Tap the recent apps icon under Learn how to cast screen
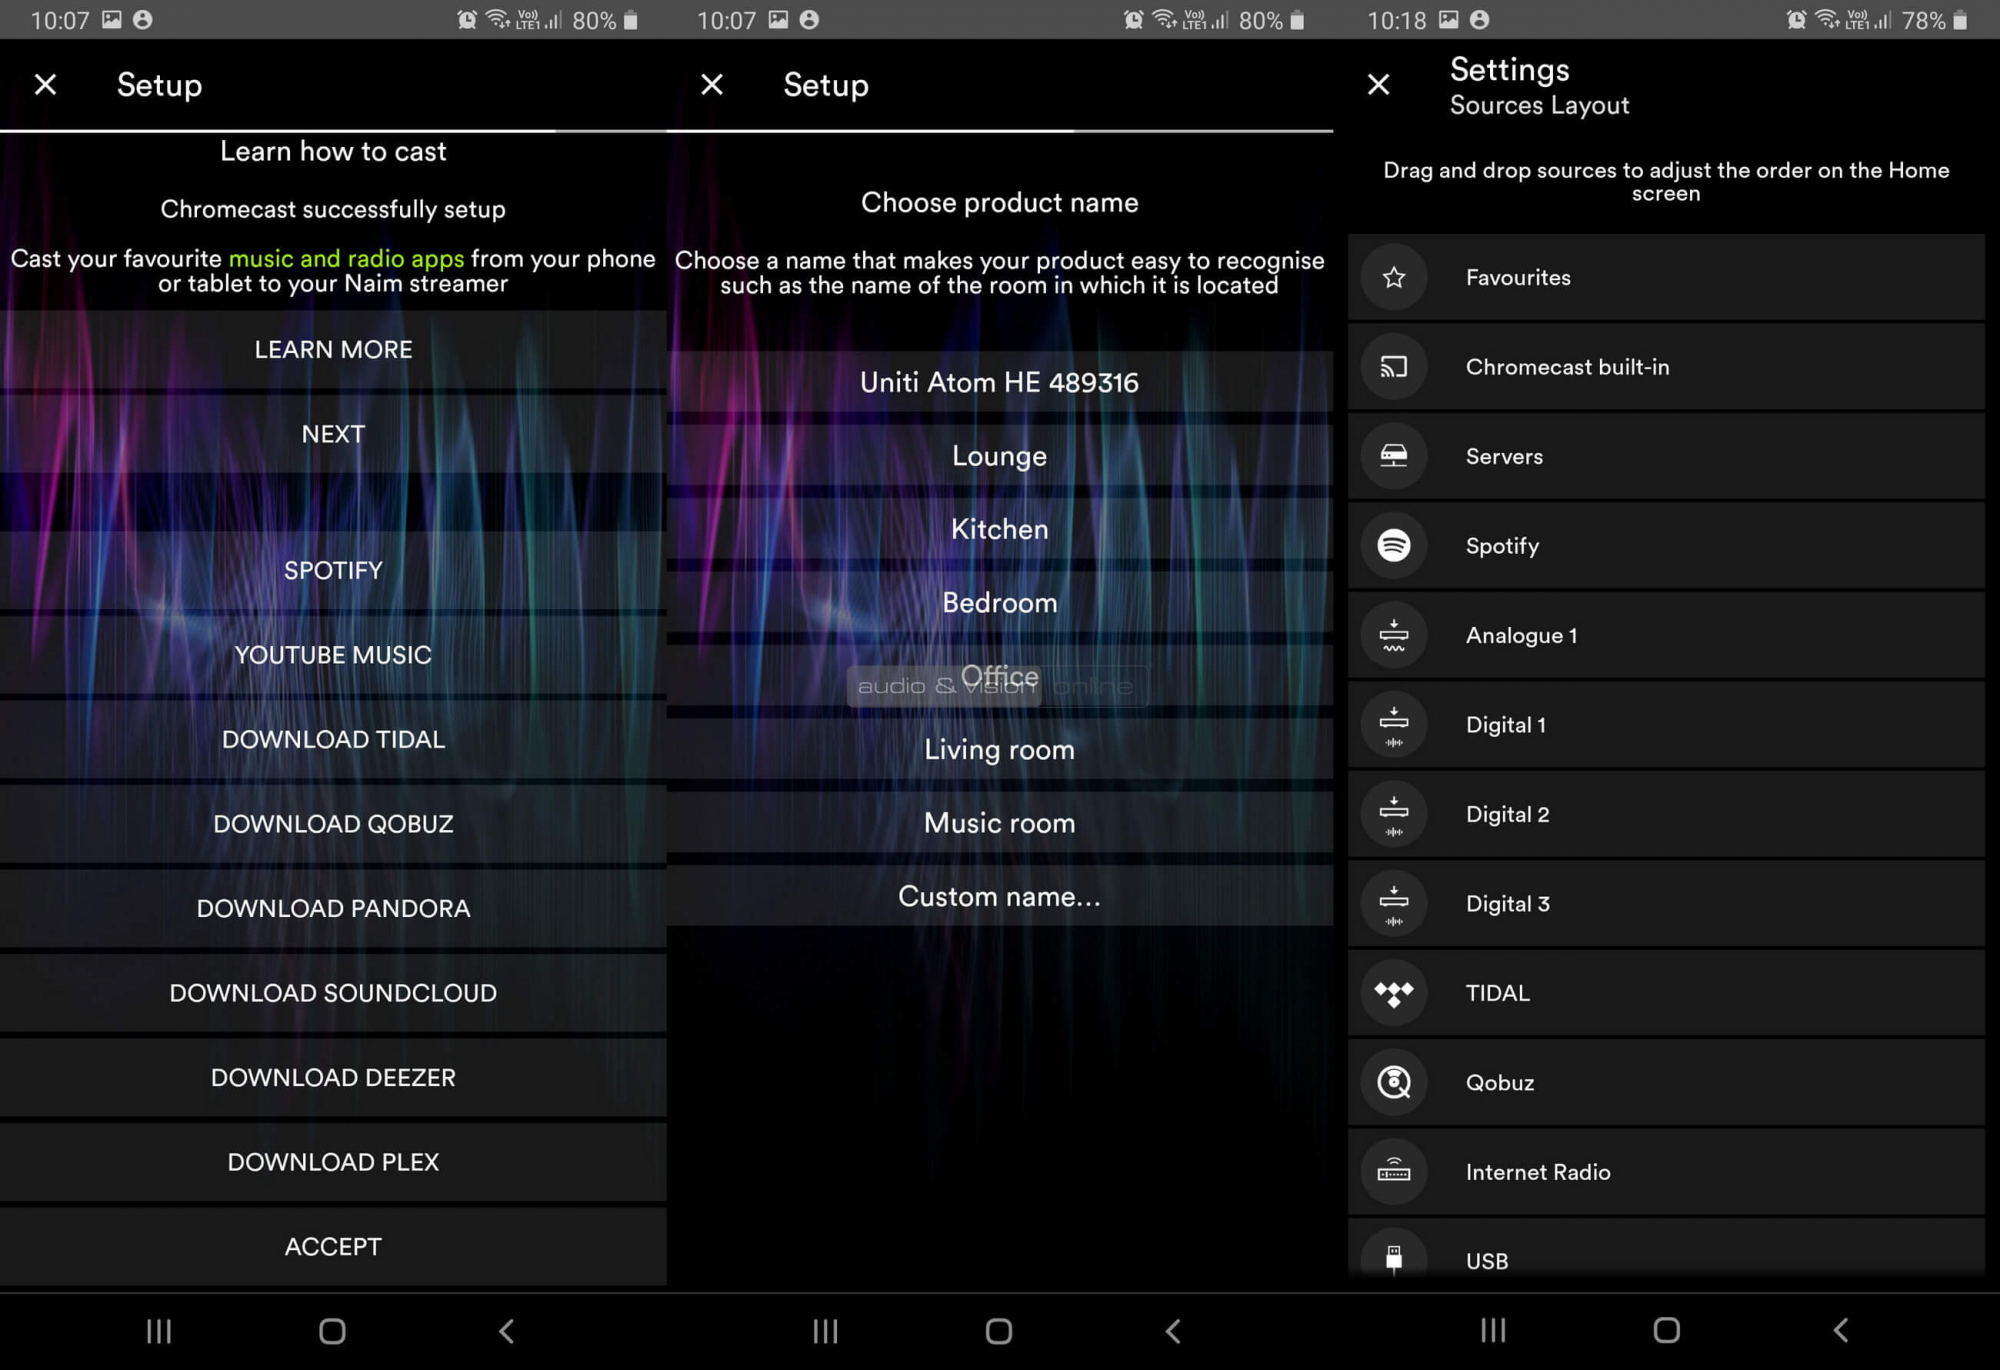Viewport: 2000px width, 1370px height. click(159, 1331)
